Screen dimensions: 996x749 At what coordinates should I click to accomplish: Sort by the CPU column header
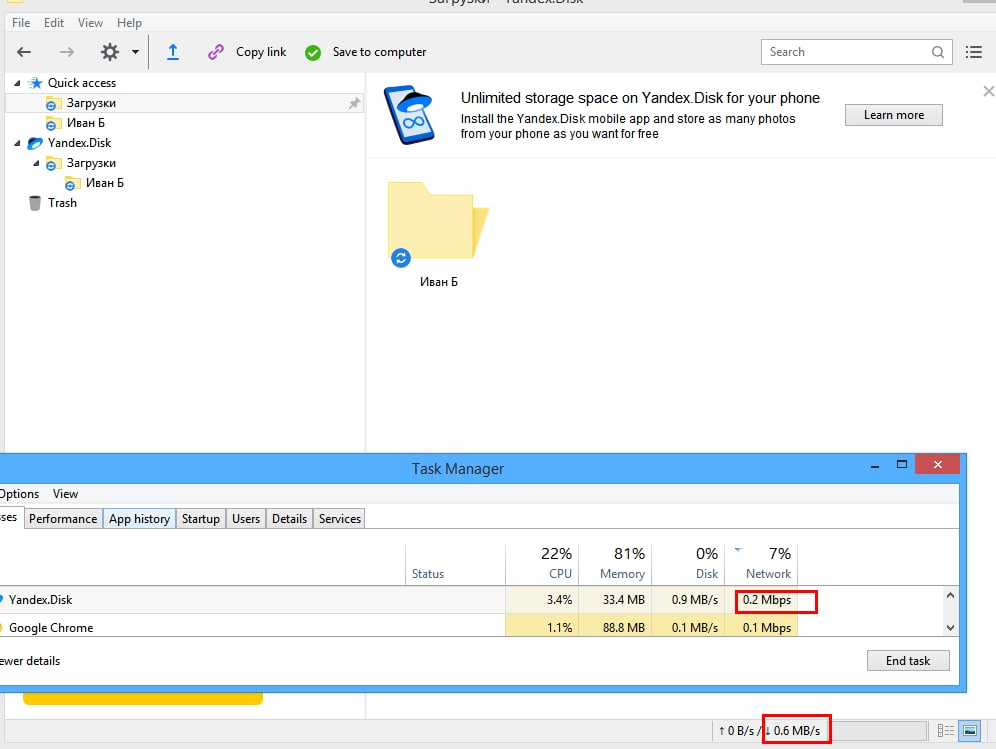542,563
